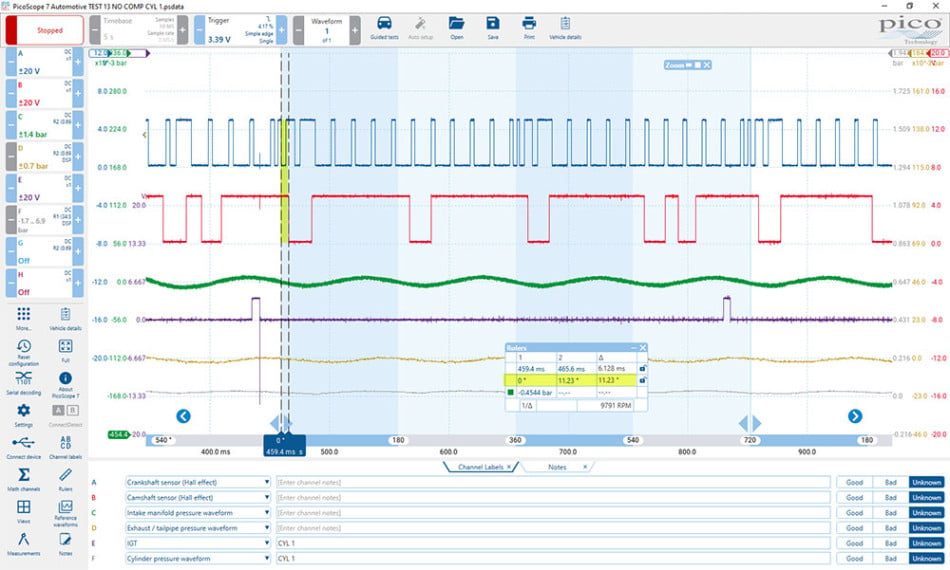
Task: Click the Save disk icon
Action: click(493, 28)
